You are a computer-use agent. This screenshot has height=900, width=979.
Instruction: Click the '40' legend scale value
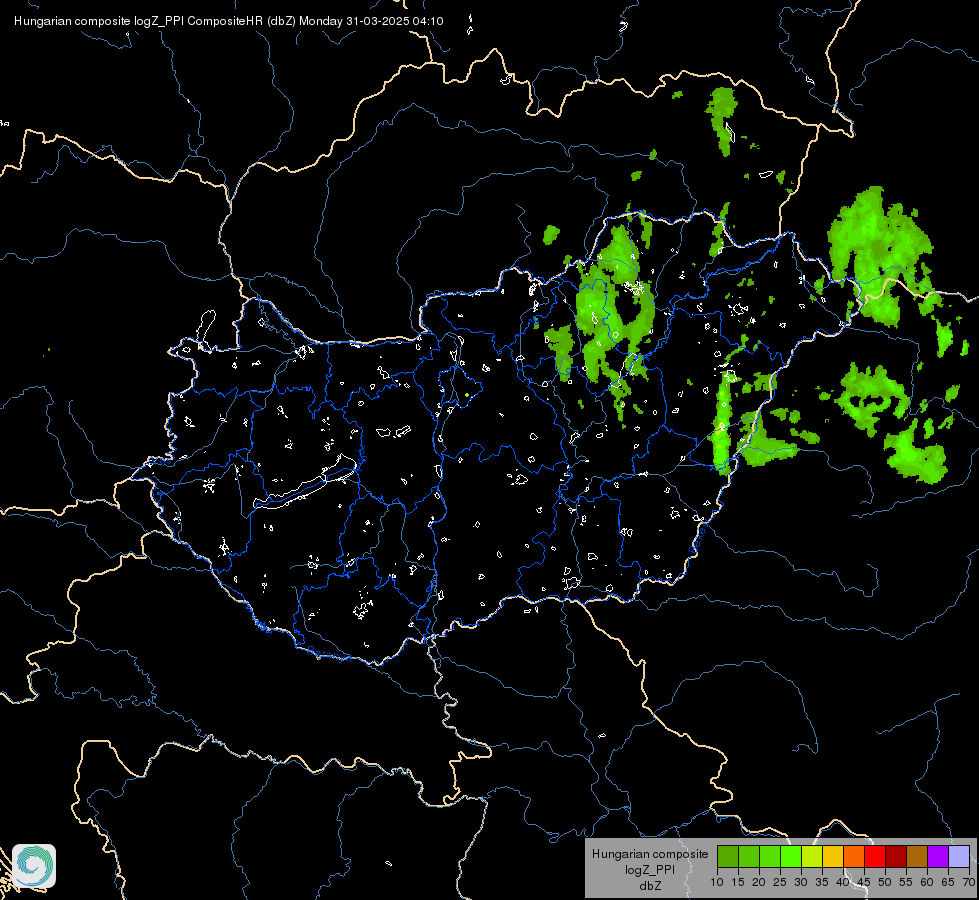(843, 883)
